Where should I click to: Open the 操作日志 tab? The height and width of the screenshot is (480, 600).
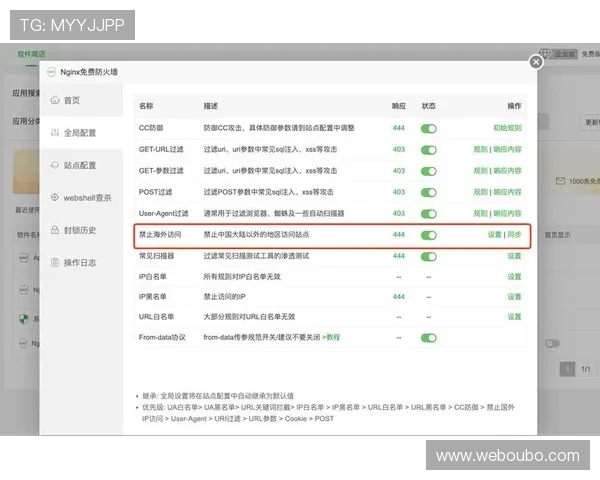[x=82, y=262]
